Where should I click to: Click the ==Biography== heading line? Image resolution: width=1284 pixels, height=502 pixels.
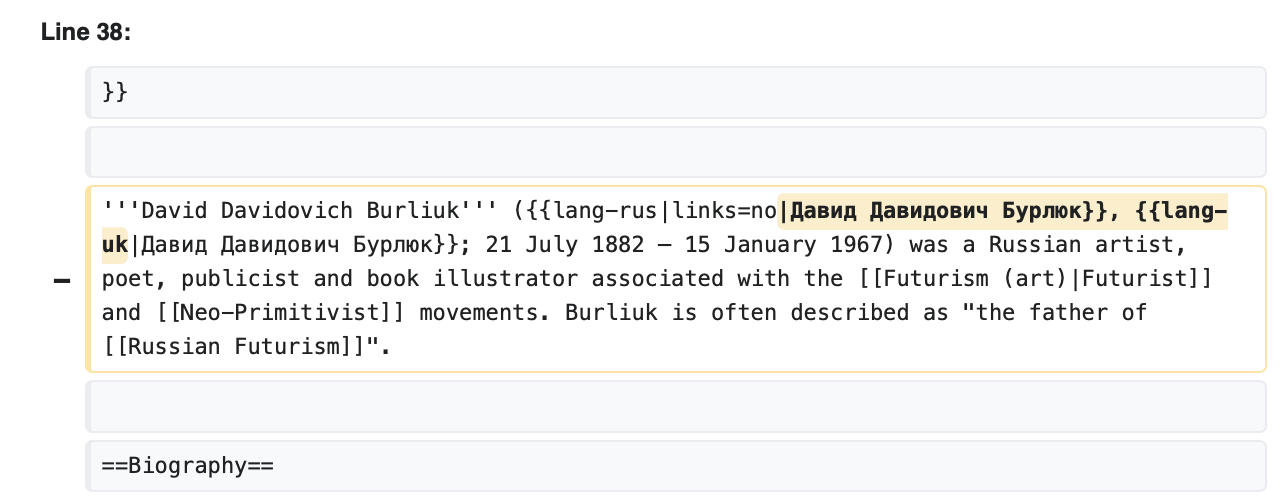(676, 466)
